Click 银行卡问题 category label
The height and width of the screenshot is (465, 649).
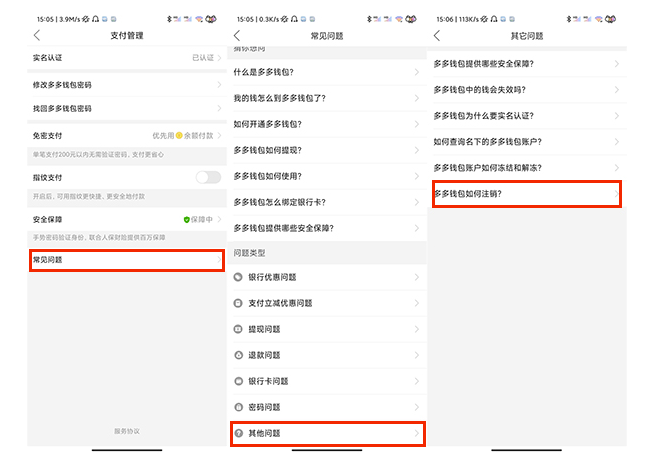[x=268, y=381]
